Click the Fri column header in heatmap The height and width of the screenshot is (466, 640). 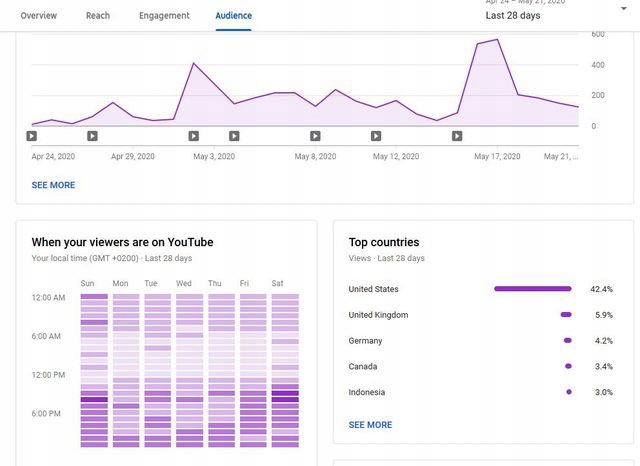244,283
